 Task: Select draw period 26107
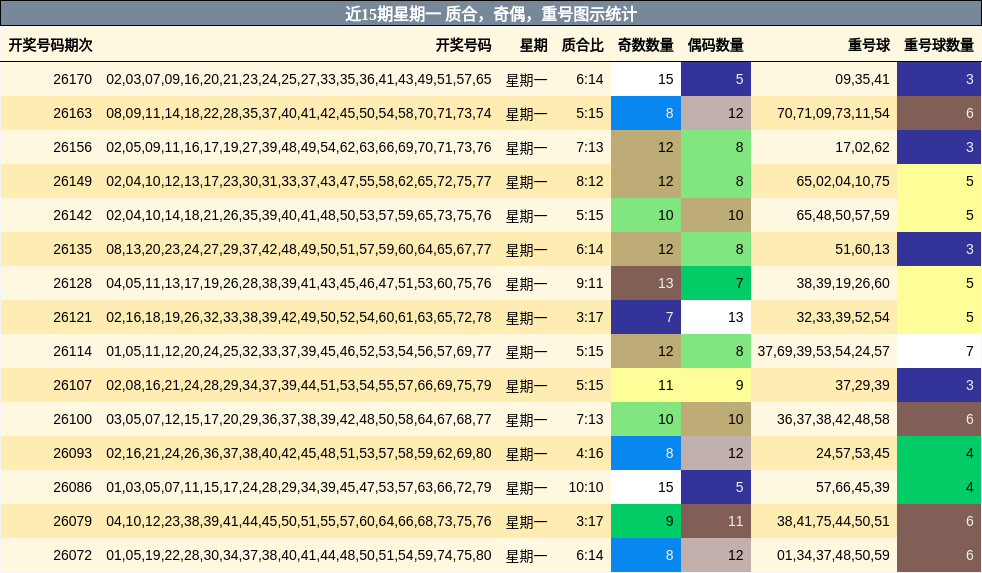73,385
